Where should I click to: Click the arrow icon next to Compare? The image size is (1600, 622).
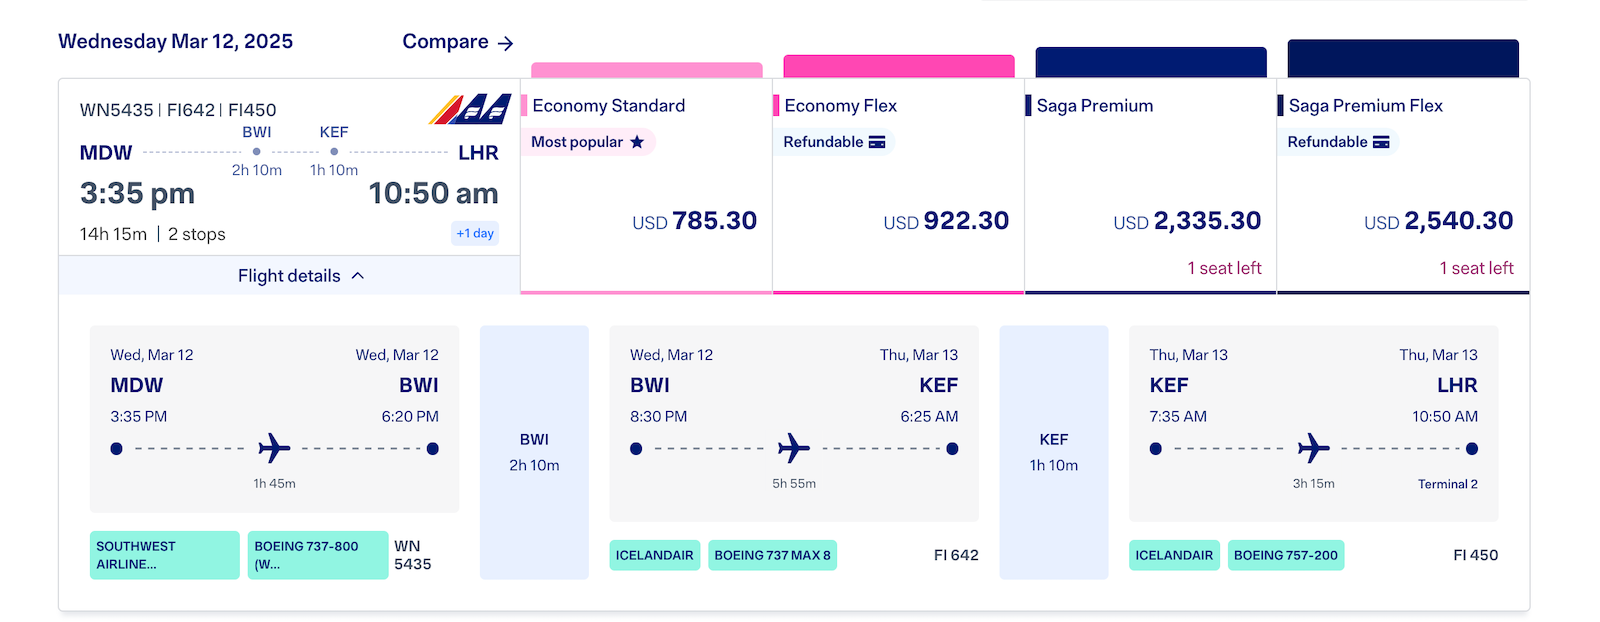coord(506,43)
